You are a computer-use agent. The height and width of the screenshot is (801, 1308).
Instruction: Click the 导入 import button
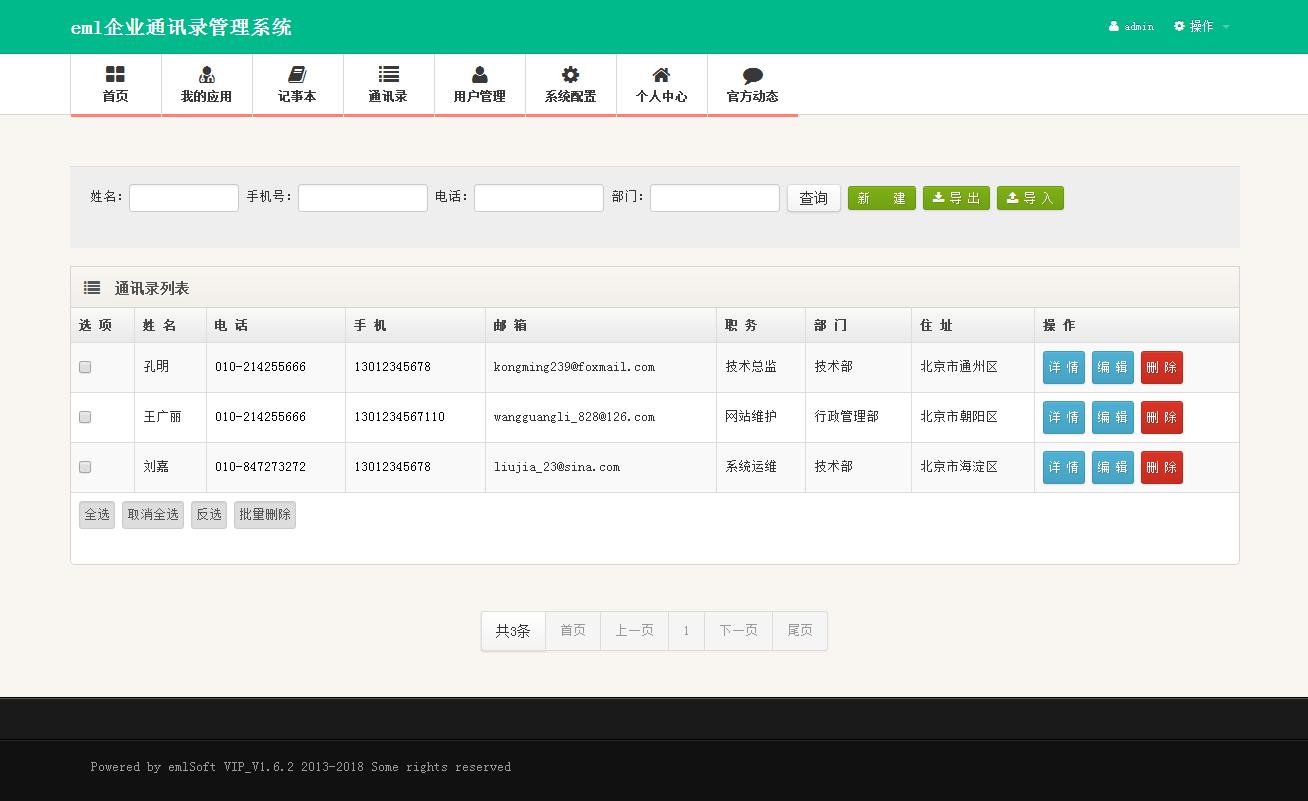[x=1030, y=198]
